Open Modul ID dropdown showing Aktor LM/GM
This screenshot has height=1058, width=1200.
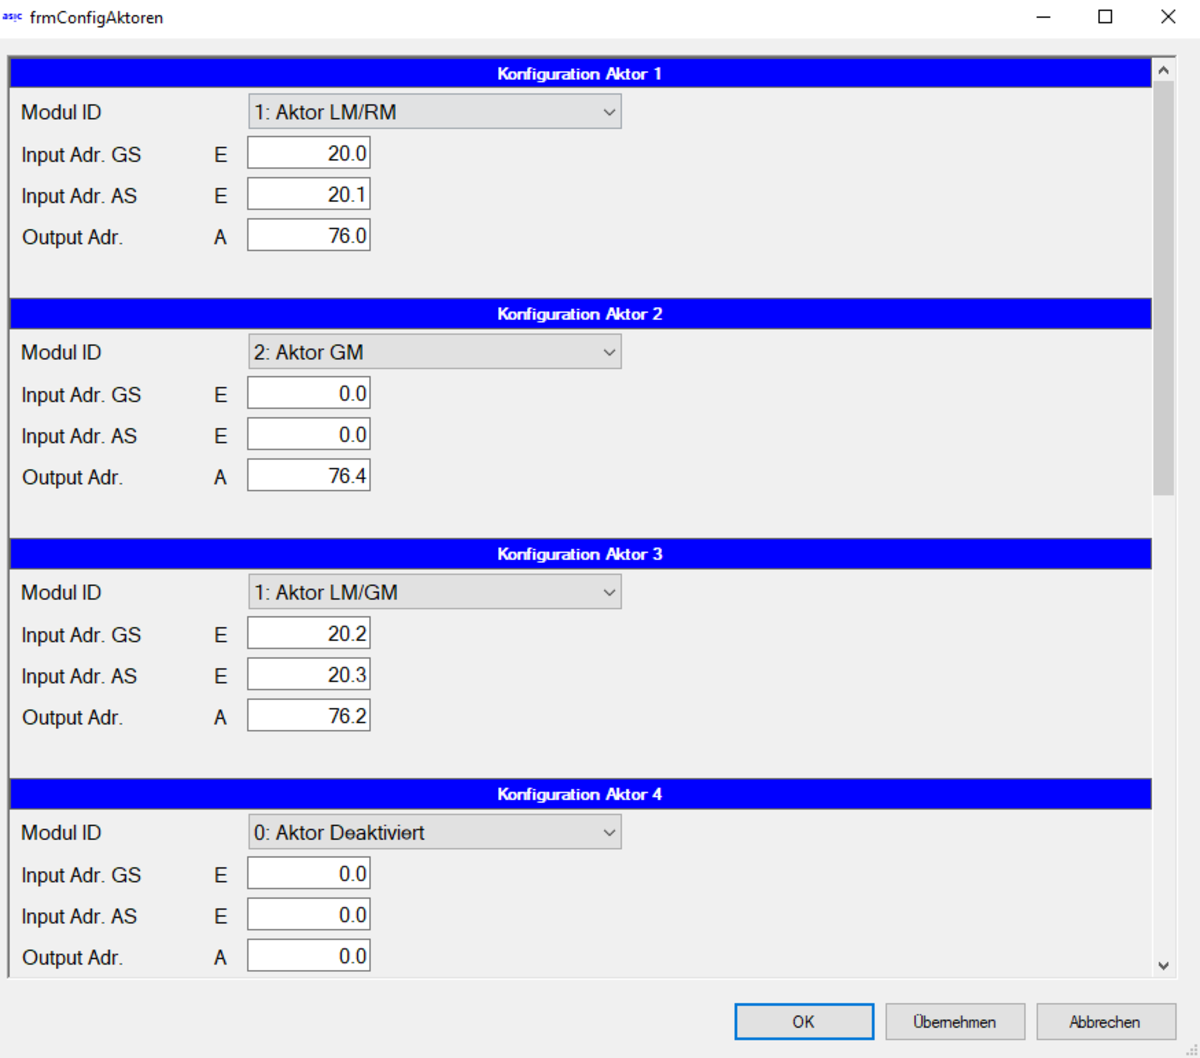pyautogui.click(x=434, y=592)
